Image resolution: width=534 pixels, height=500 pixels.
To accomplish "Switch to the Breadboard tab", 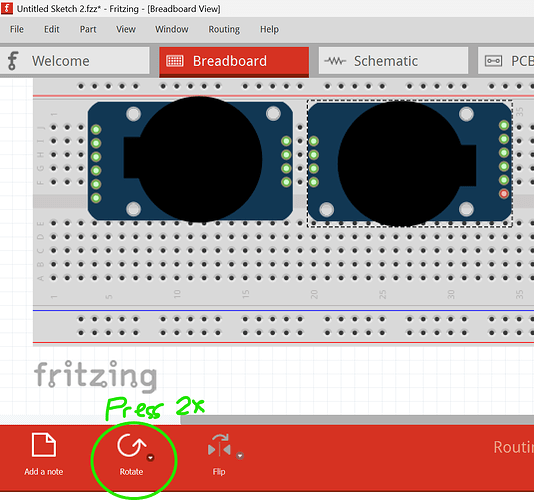I will (234, 61).
